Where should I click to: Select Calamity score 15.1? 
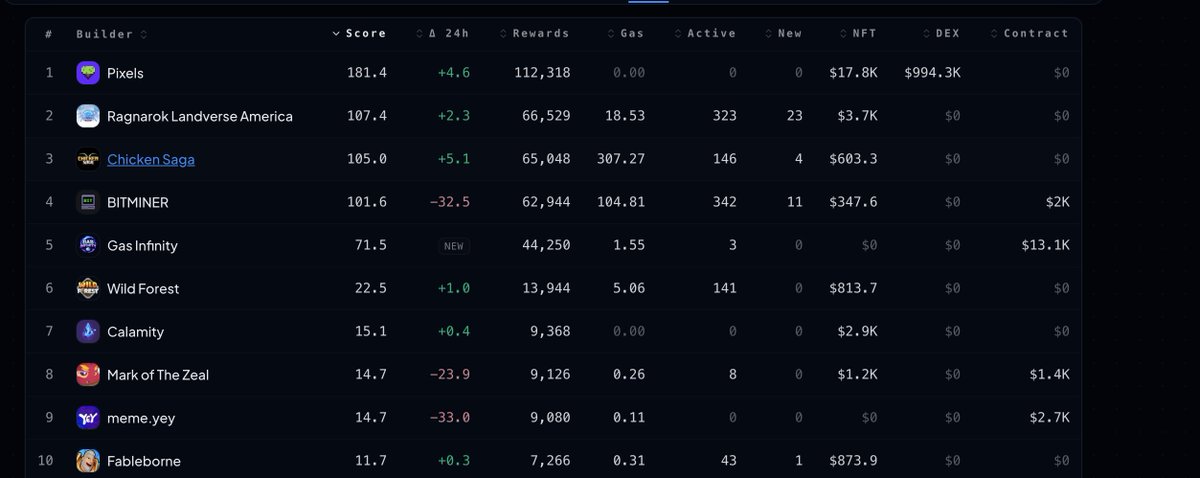371,331
